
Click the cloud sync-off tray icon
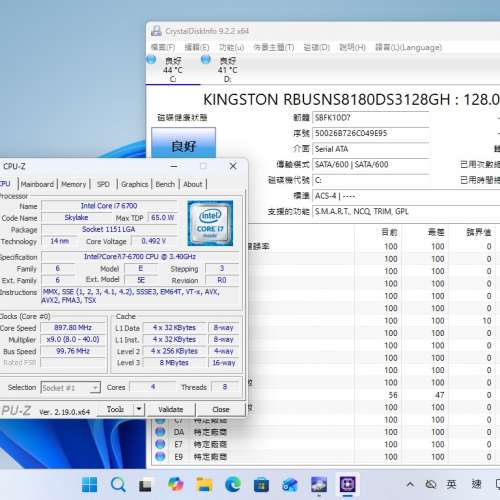click(431, 484)
